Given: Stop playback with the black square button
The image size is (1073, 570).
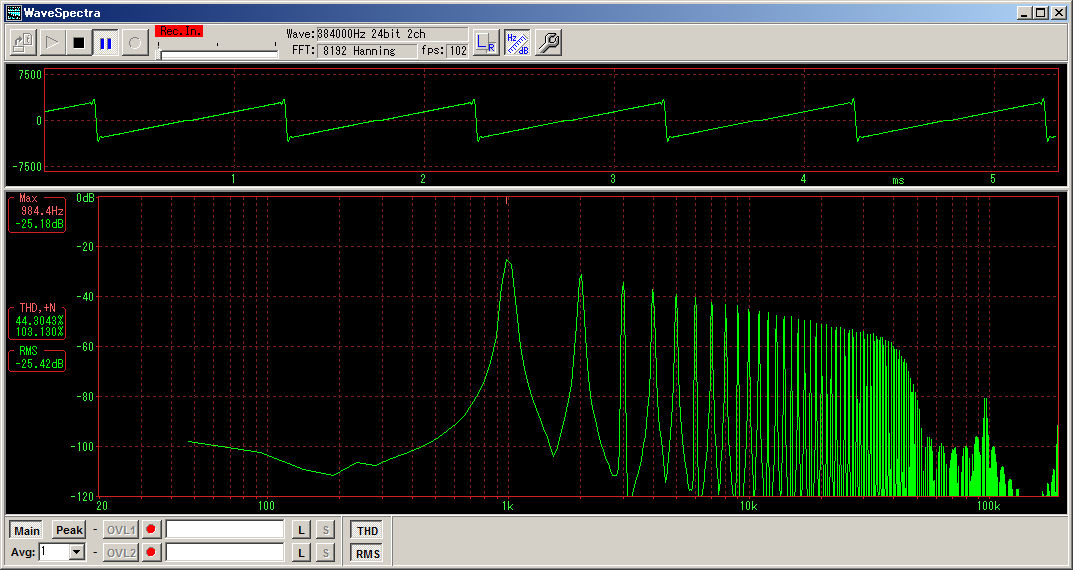Looking at the screenshot, I should click(79, 43).
